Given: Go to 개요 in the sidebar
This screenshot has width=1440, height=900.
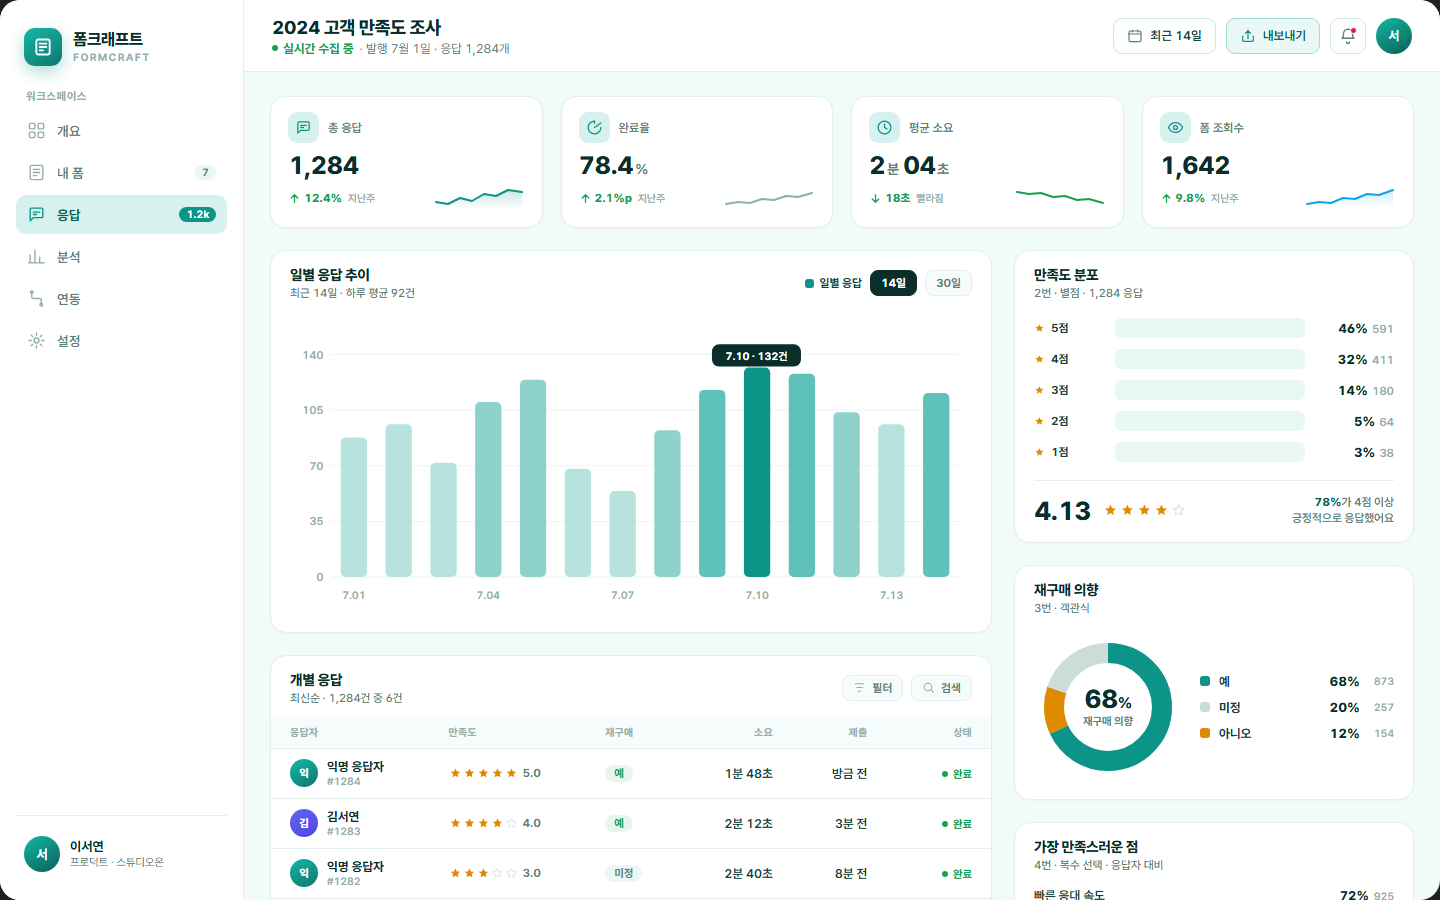Looking at the screenshot, I should [121, 131].
